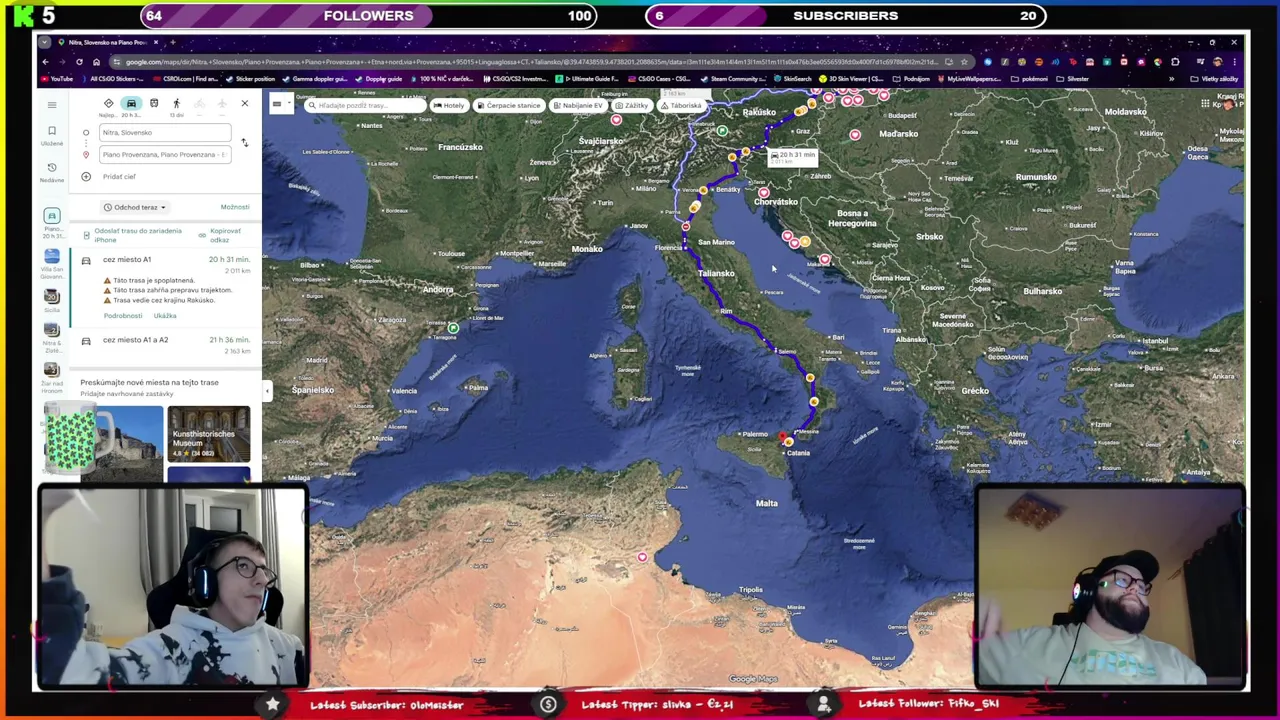Select the cycling travel mode

coord(199,103)
